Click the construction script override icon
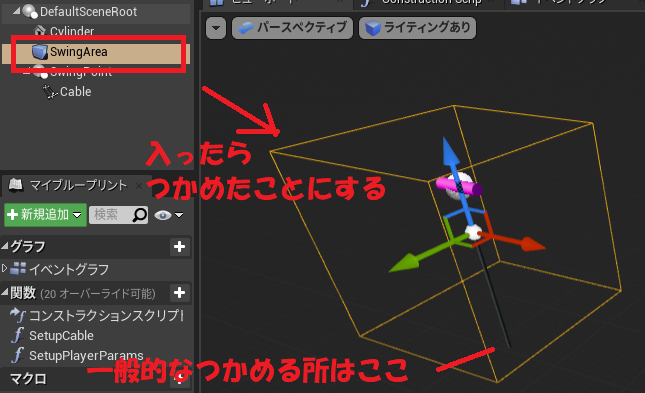Image resolution: width=645 pixels, height=393 pixels. coord(17,316)
